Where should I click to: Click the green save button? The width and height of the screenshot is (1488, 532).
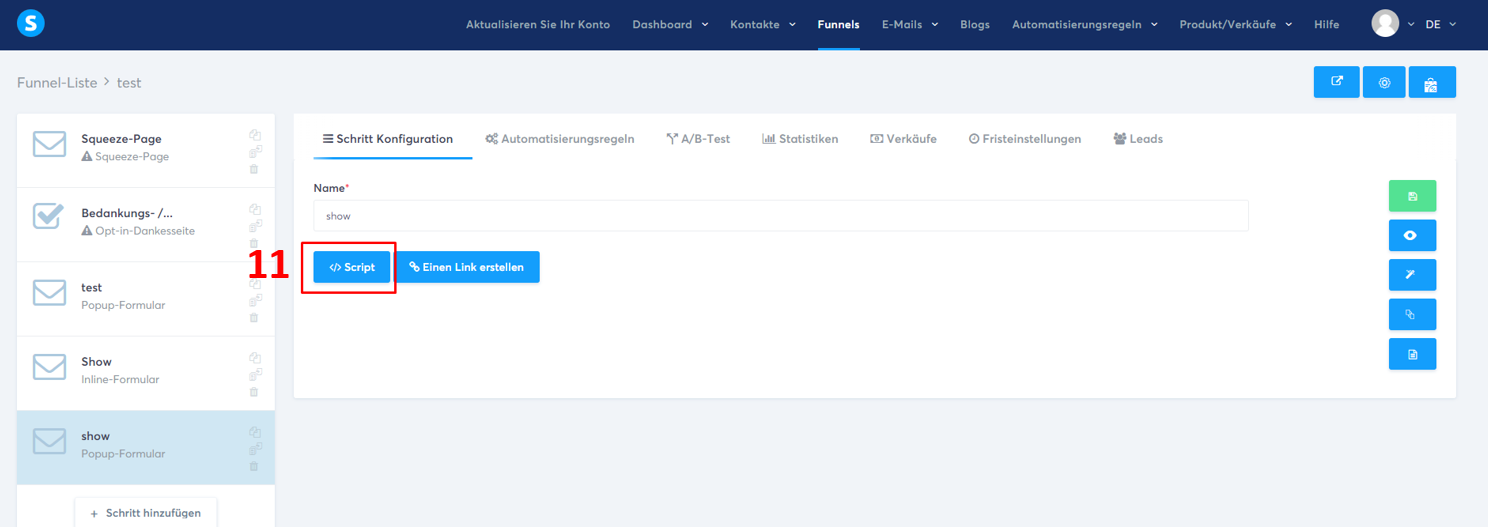pyautogui.click(x=1412, y=196)
